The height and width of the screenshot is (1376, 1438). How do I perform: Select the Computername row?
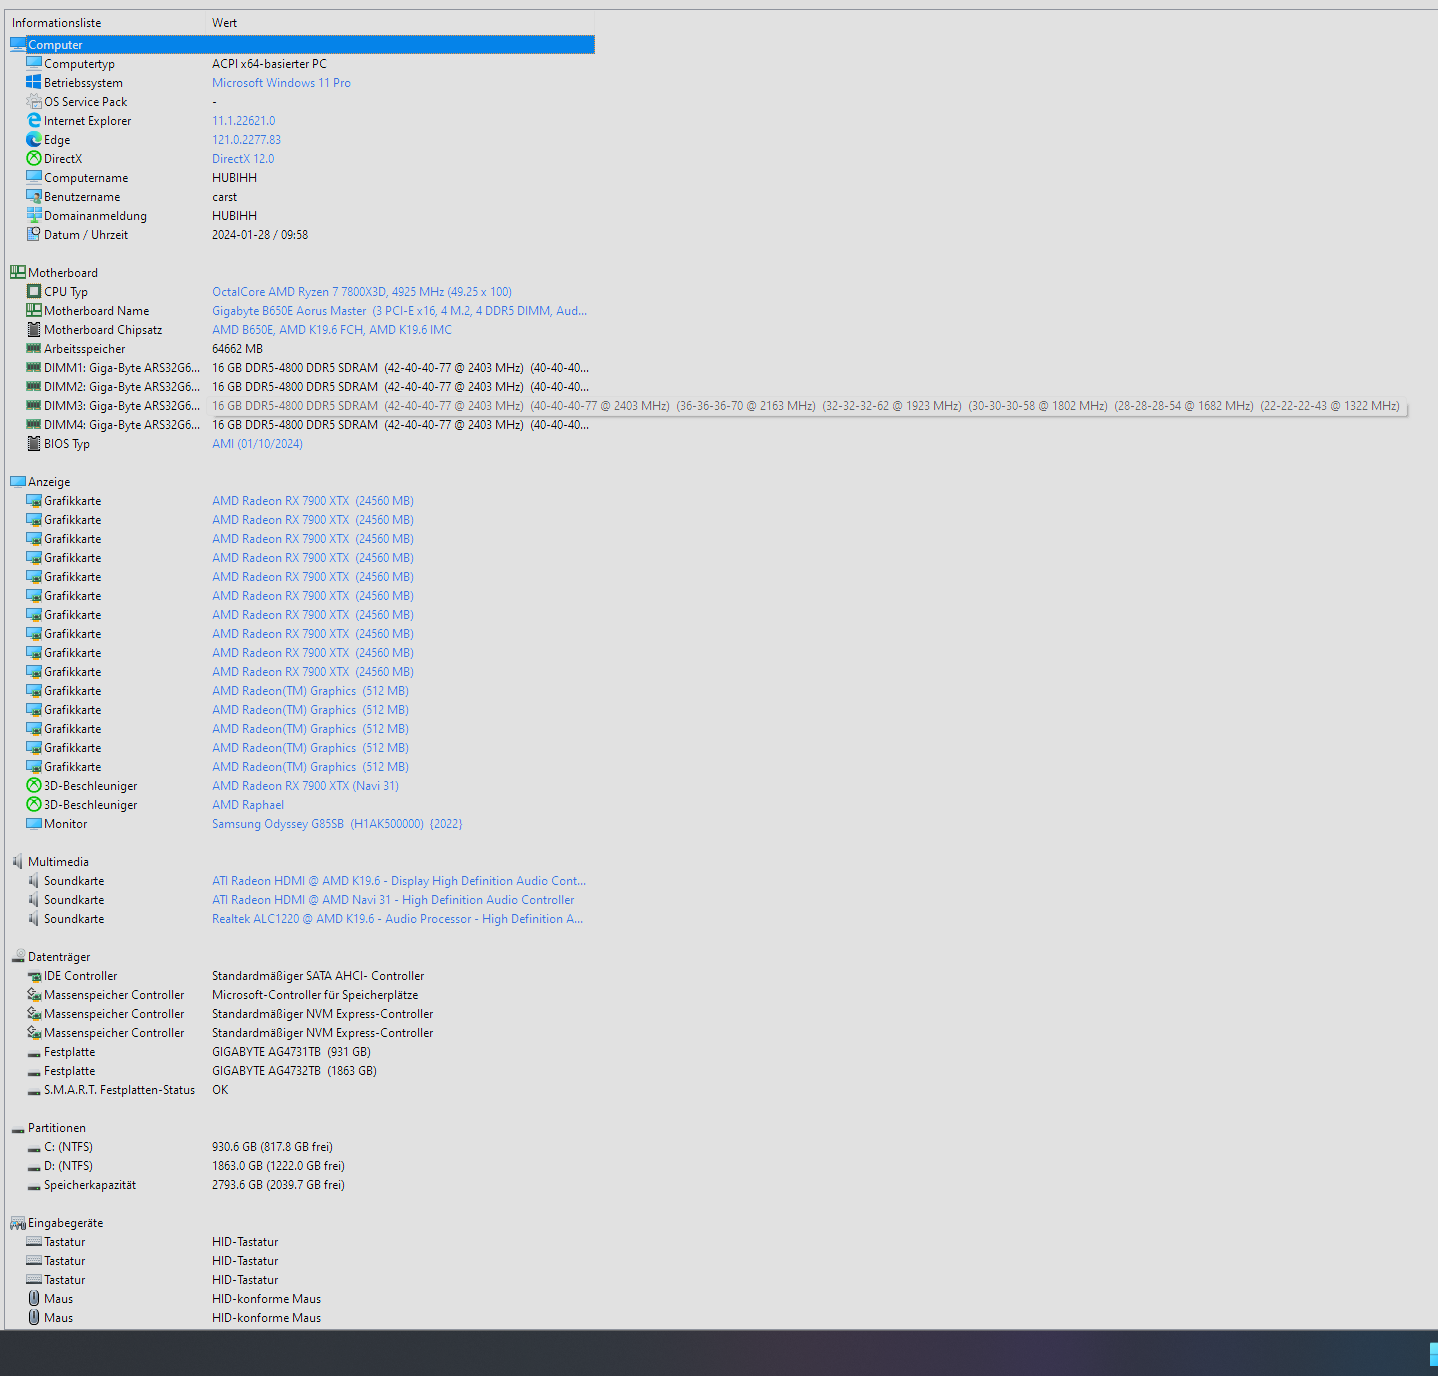[x=300, y=178]
